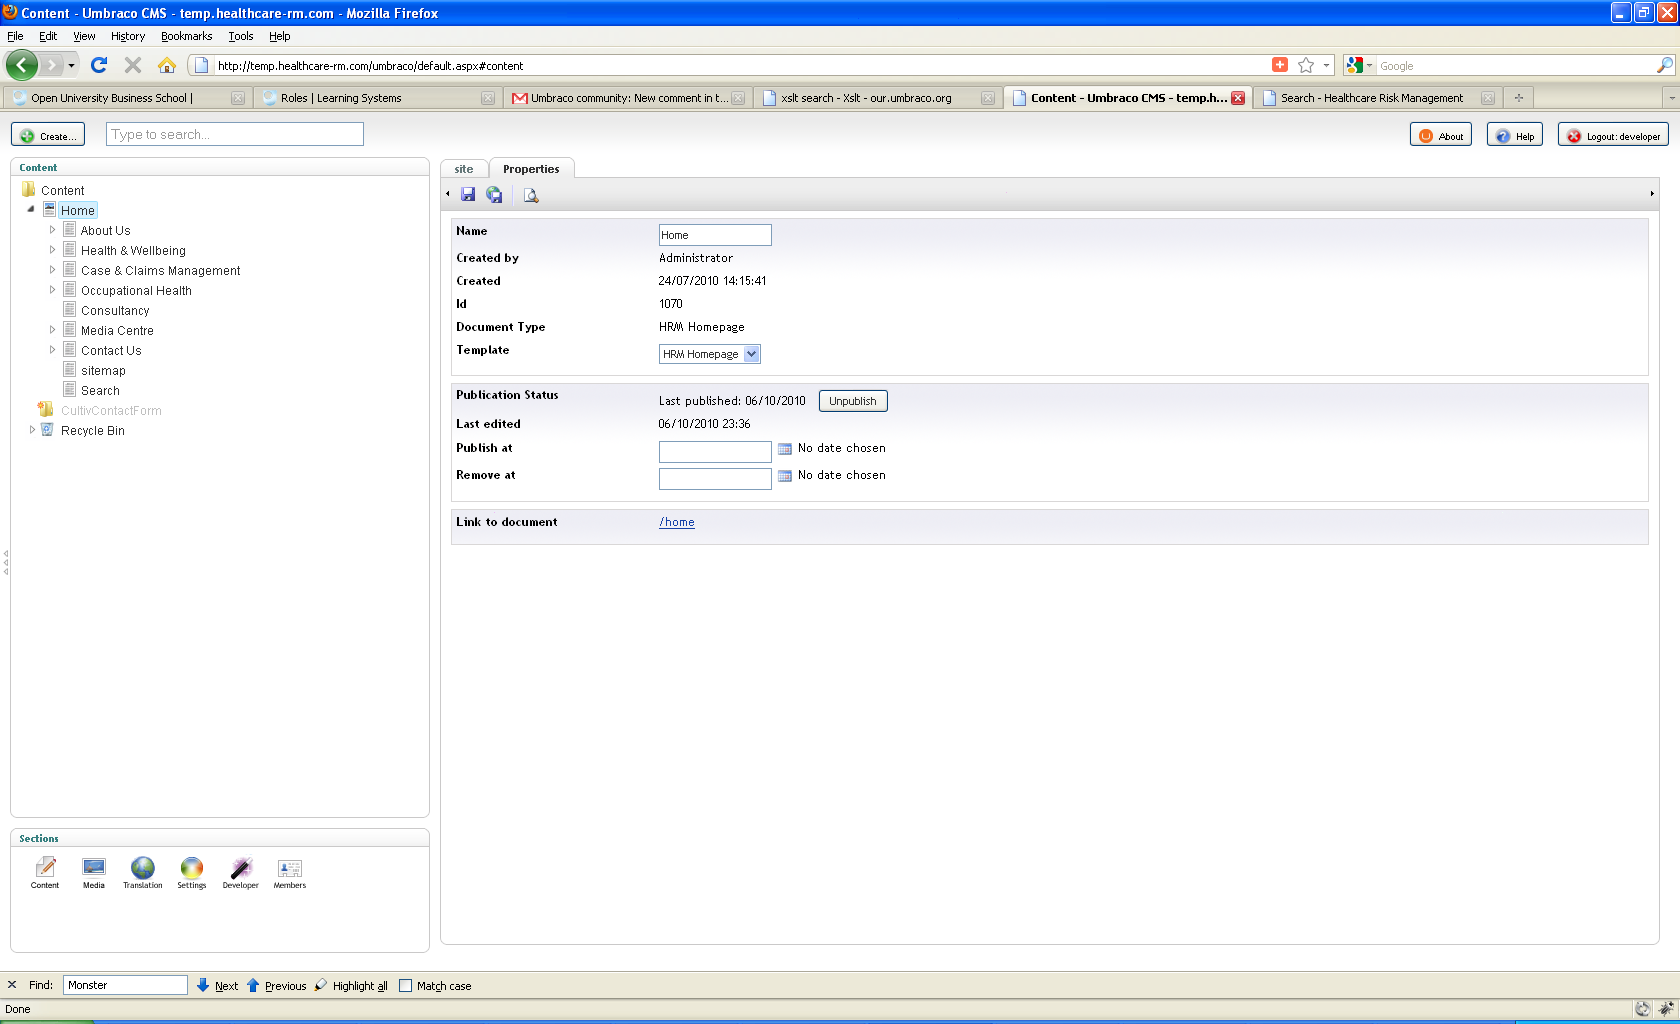Switch to xslt search browser tab
Viewport: 1680px width, 1024px height.
pos(879,98)
